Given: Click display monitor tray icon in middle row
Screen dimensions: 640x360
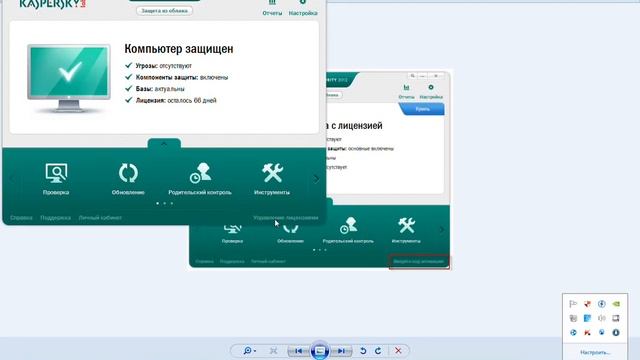Looking at the screenshot, I should pos(616,318).
